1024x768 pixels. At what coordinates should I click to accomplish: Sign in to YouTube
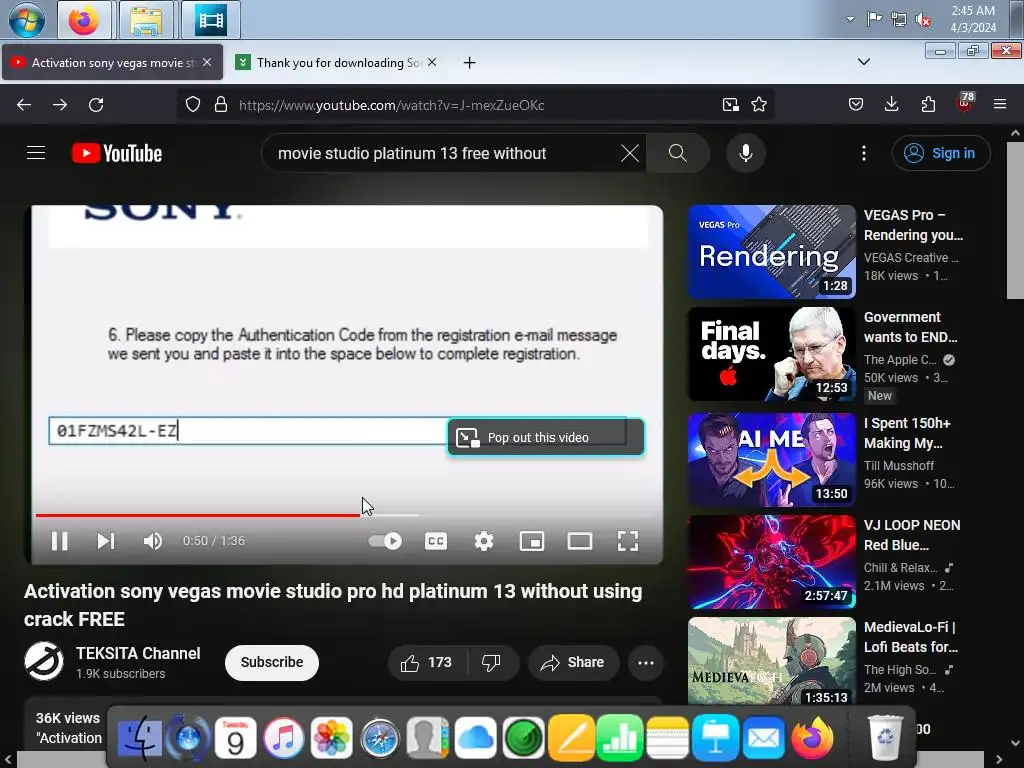[x=940, y=153]
